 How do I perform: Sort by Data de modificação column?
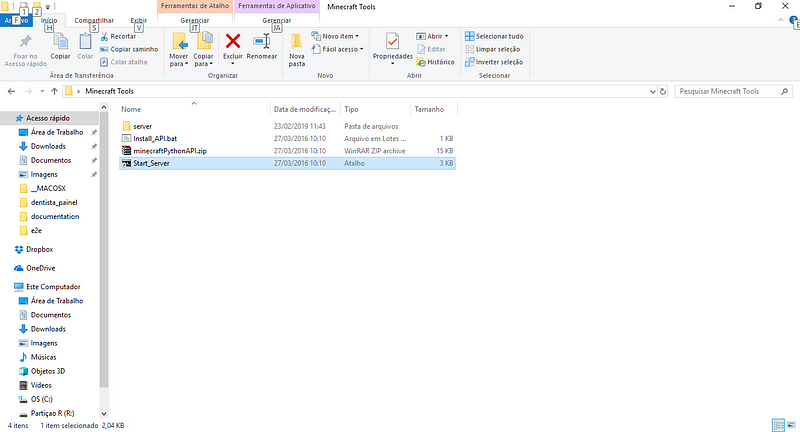305,109
